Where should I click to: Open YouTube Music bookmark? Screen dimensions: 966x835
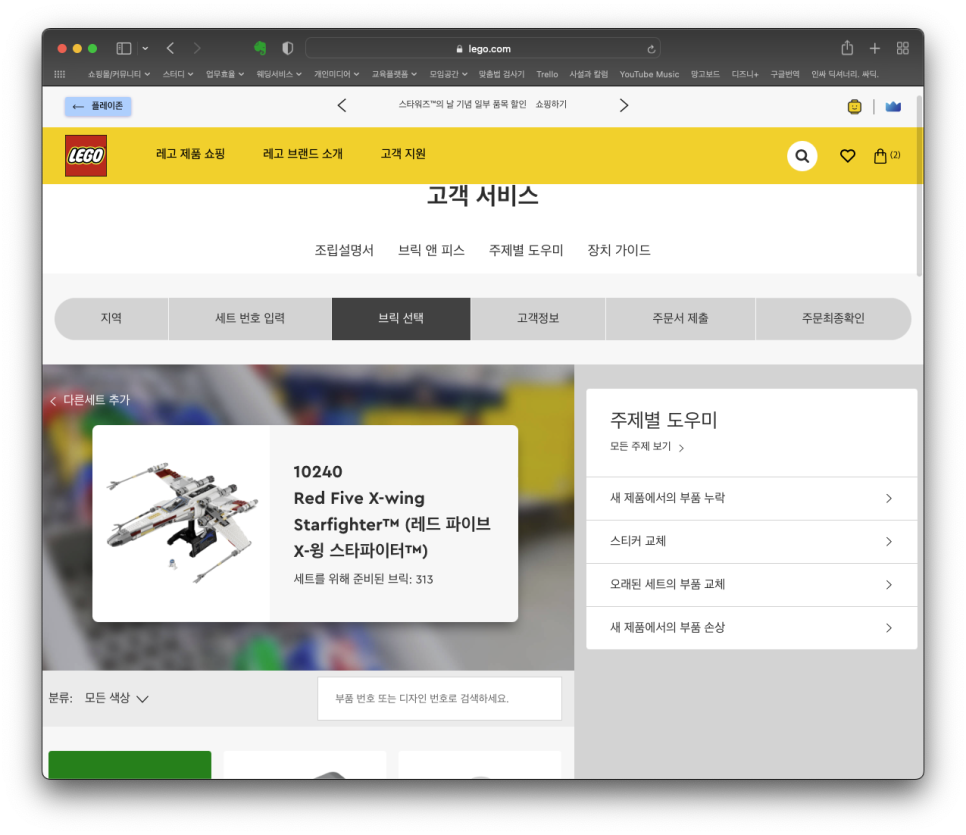(649, 74)
